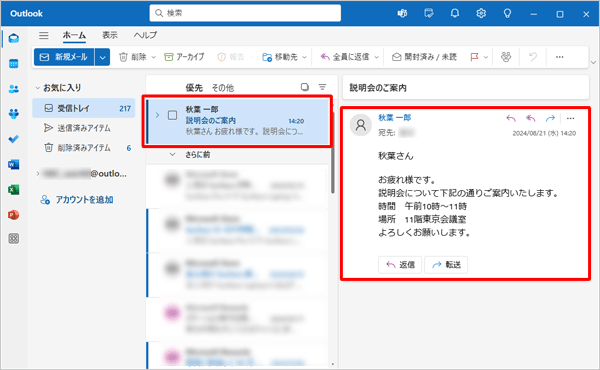This screenshot has width=600, height=370.
Task: Toggle the hamburger navigation pane button
Action: coord(44,36)
